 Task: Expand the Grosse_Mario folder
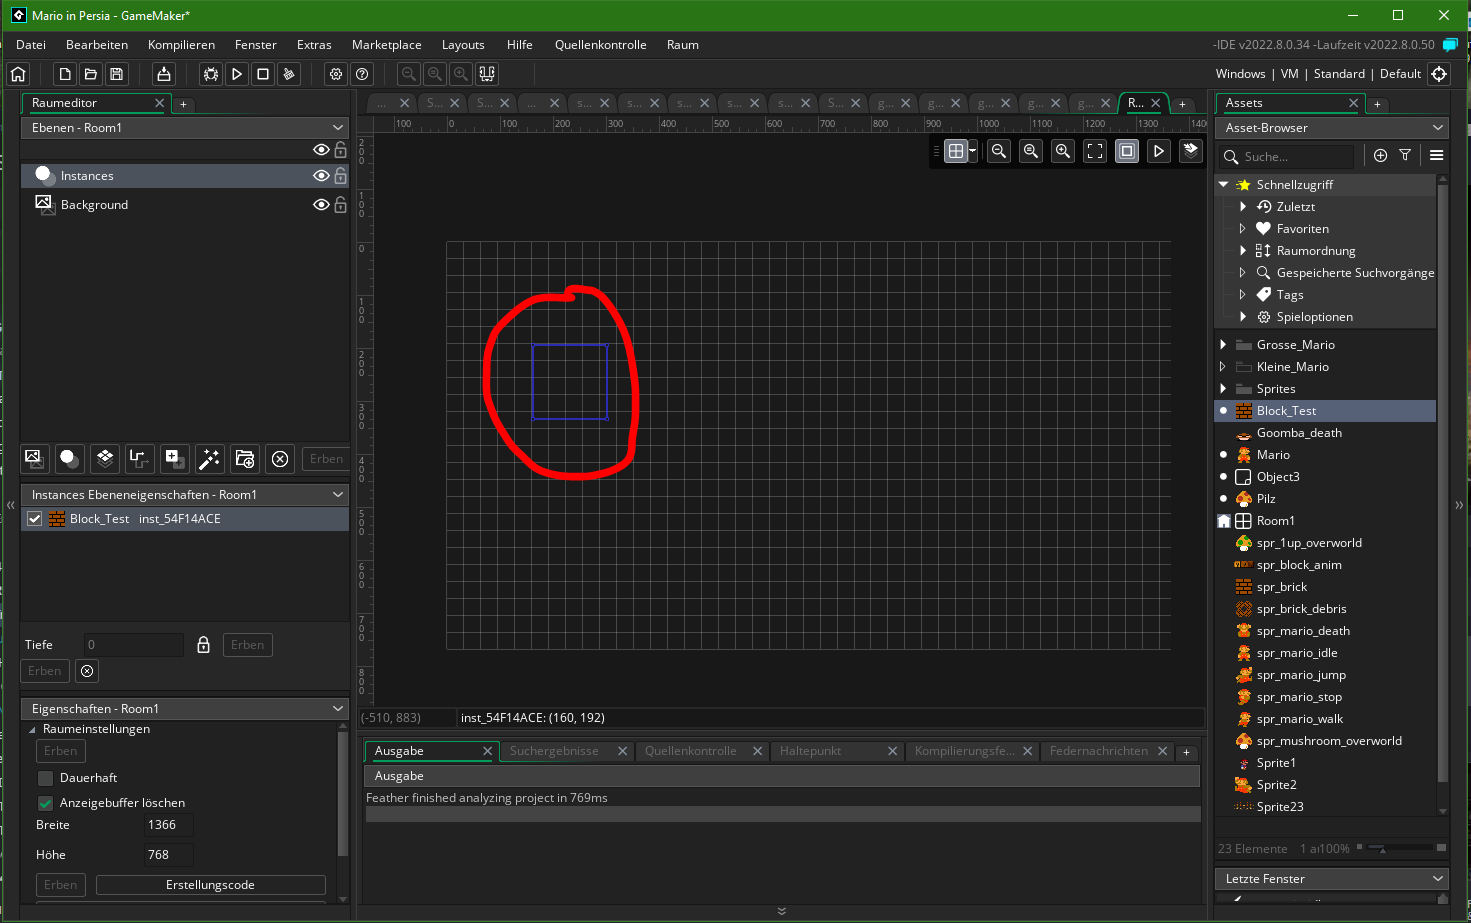click(x=1223, y=345)
